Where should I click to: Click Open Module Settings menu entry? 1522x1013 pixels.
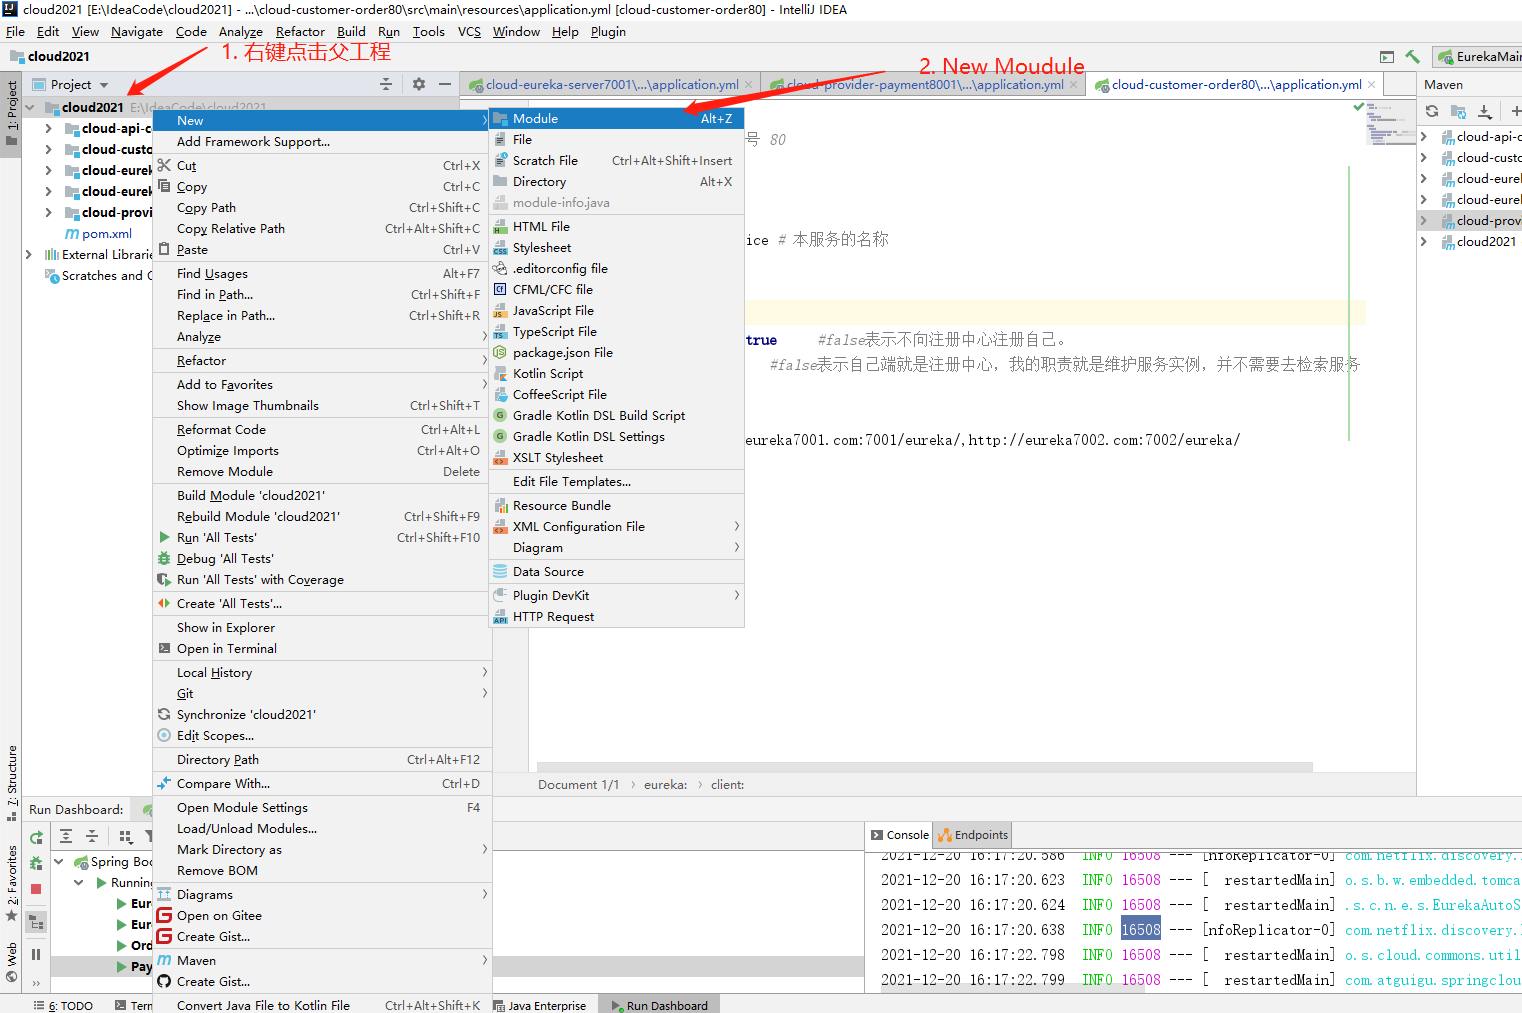point(322,807)
